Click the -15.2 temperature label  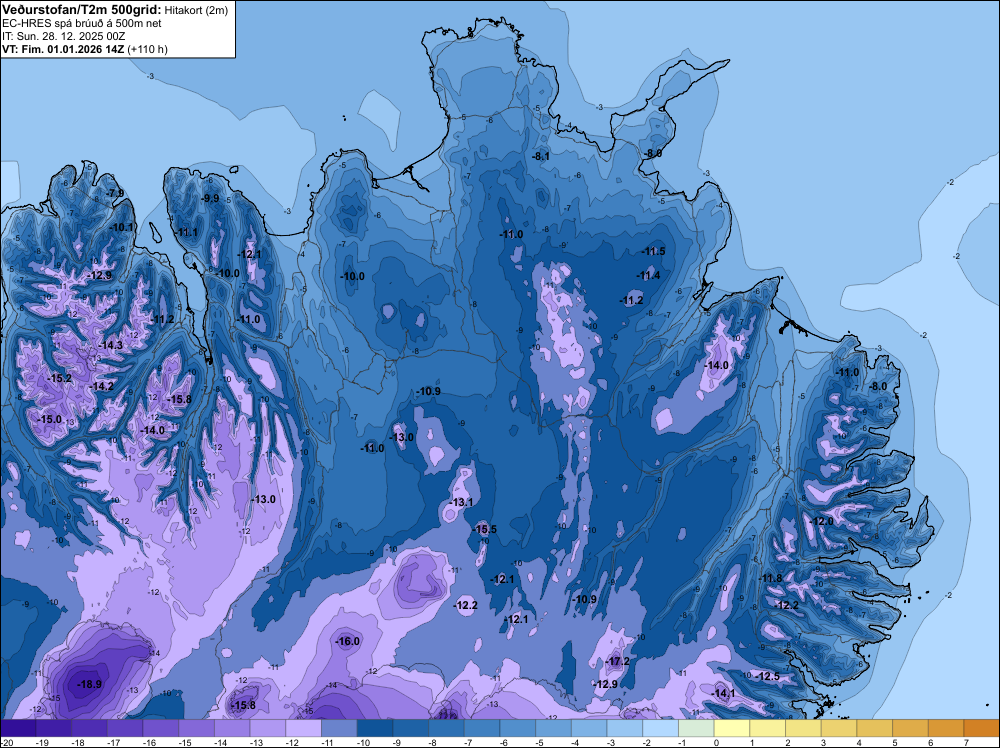(60, 378)
